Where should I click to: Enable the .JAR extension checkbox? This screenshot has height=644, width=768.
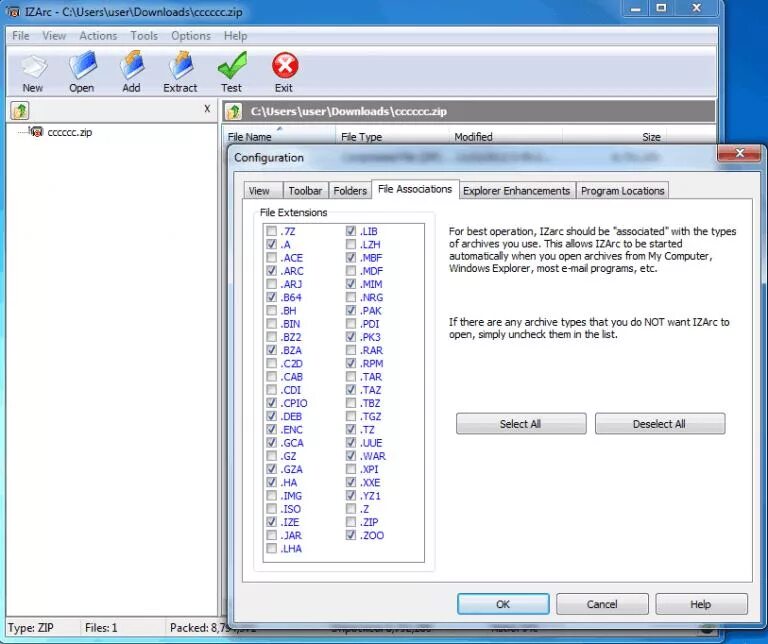coord(271,535)
